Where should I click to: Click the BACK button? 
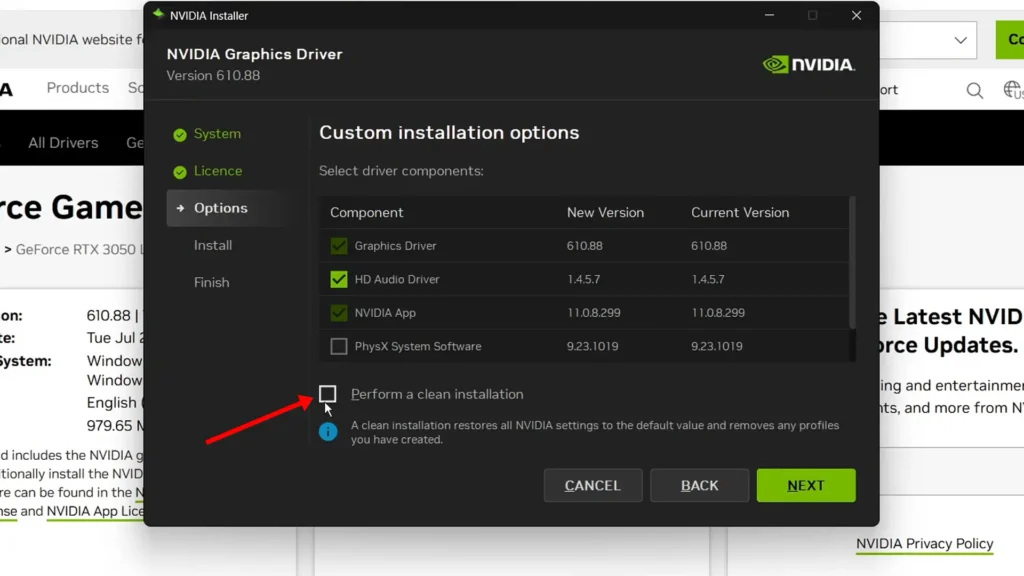click(x=699, y=485)
